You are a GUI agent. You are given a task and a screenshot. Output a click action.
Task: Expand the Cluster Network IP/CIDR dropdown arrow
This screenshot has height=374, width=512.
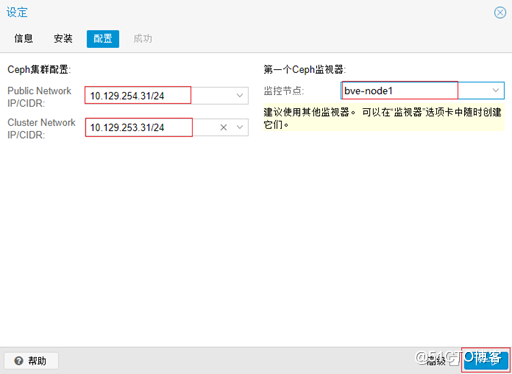[x=240, y=127]
